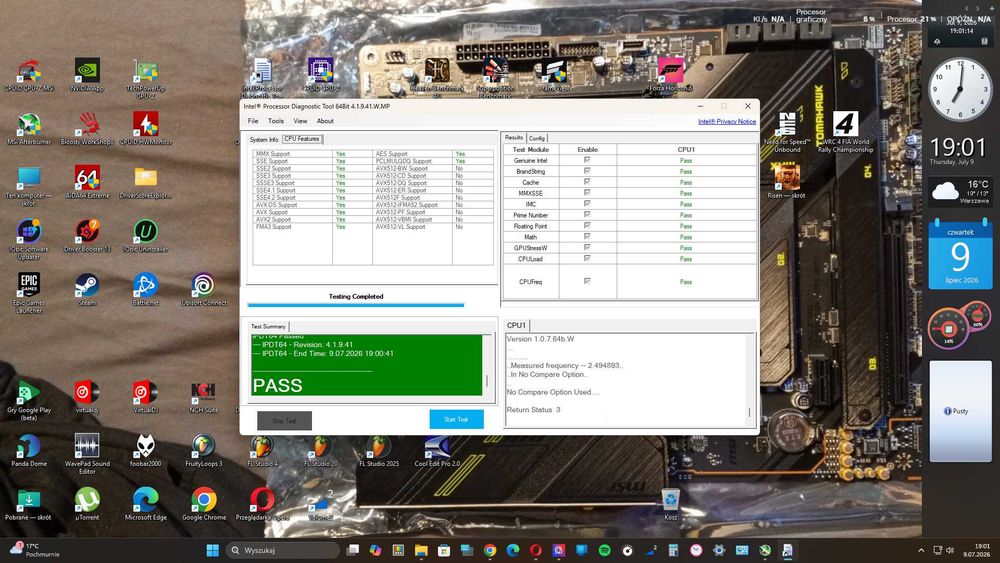This screenshot has width=1000, height=563.
Task: Open the FL Studio 2025 desktop icon
Action: tap(379, 450)
